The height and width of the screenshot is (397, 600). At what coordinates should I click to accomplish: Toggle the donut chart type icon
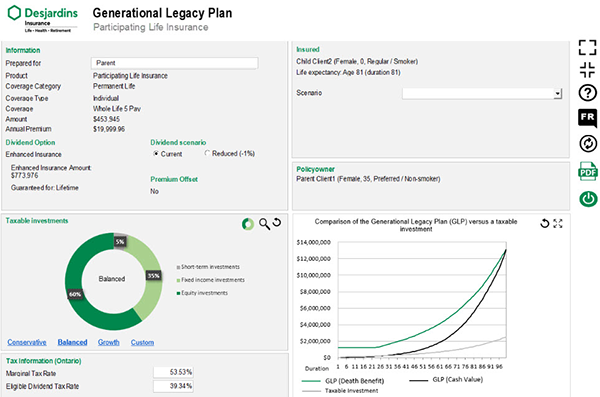pyautogui.click(x=248, y=224)
